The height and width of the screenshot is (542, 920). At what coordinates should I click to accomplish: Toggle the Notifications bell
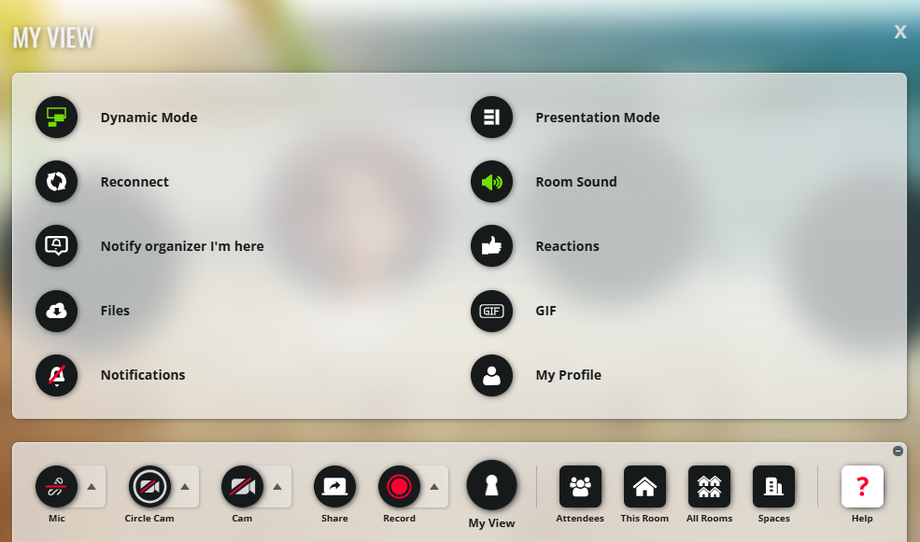(56, 375)
